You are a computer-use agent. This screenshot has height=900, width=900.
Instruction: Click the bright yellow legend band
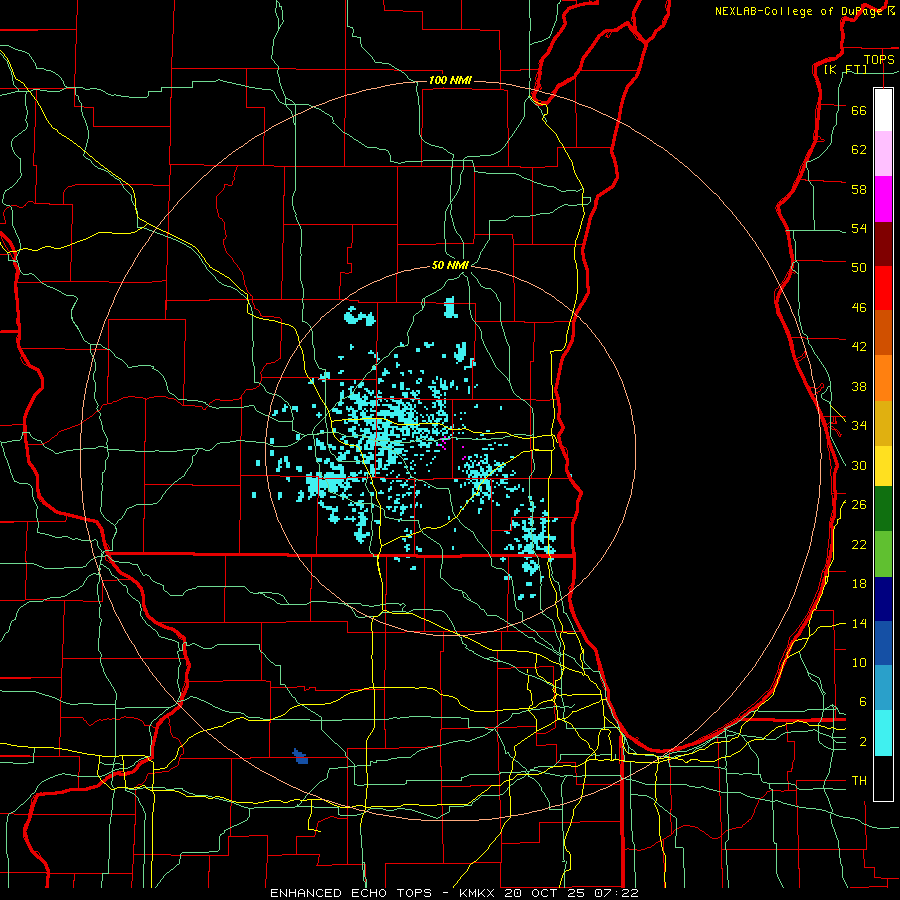tap(883, 466)
